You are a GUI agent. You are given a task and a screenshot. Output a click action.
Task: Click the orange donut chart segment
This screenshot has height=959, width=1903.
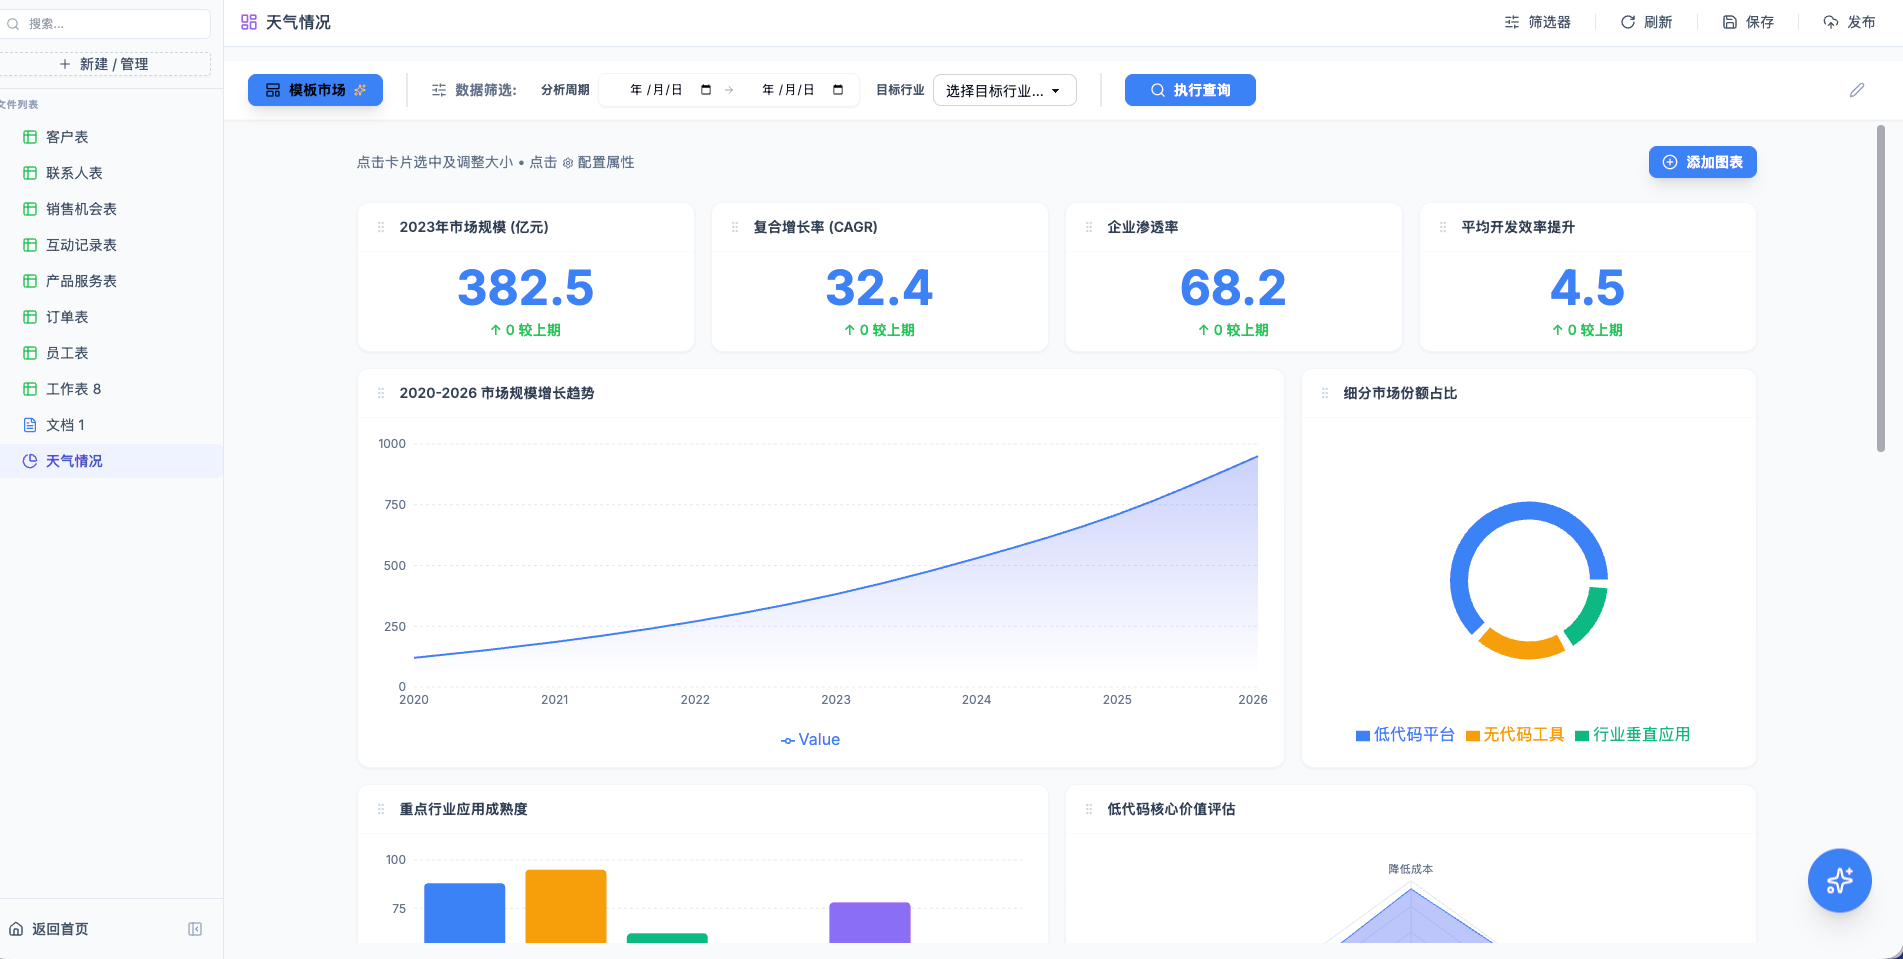click(1521, 648)
